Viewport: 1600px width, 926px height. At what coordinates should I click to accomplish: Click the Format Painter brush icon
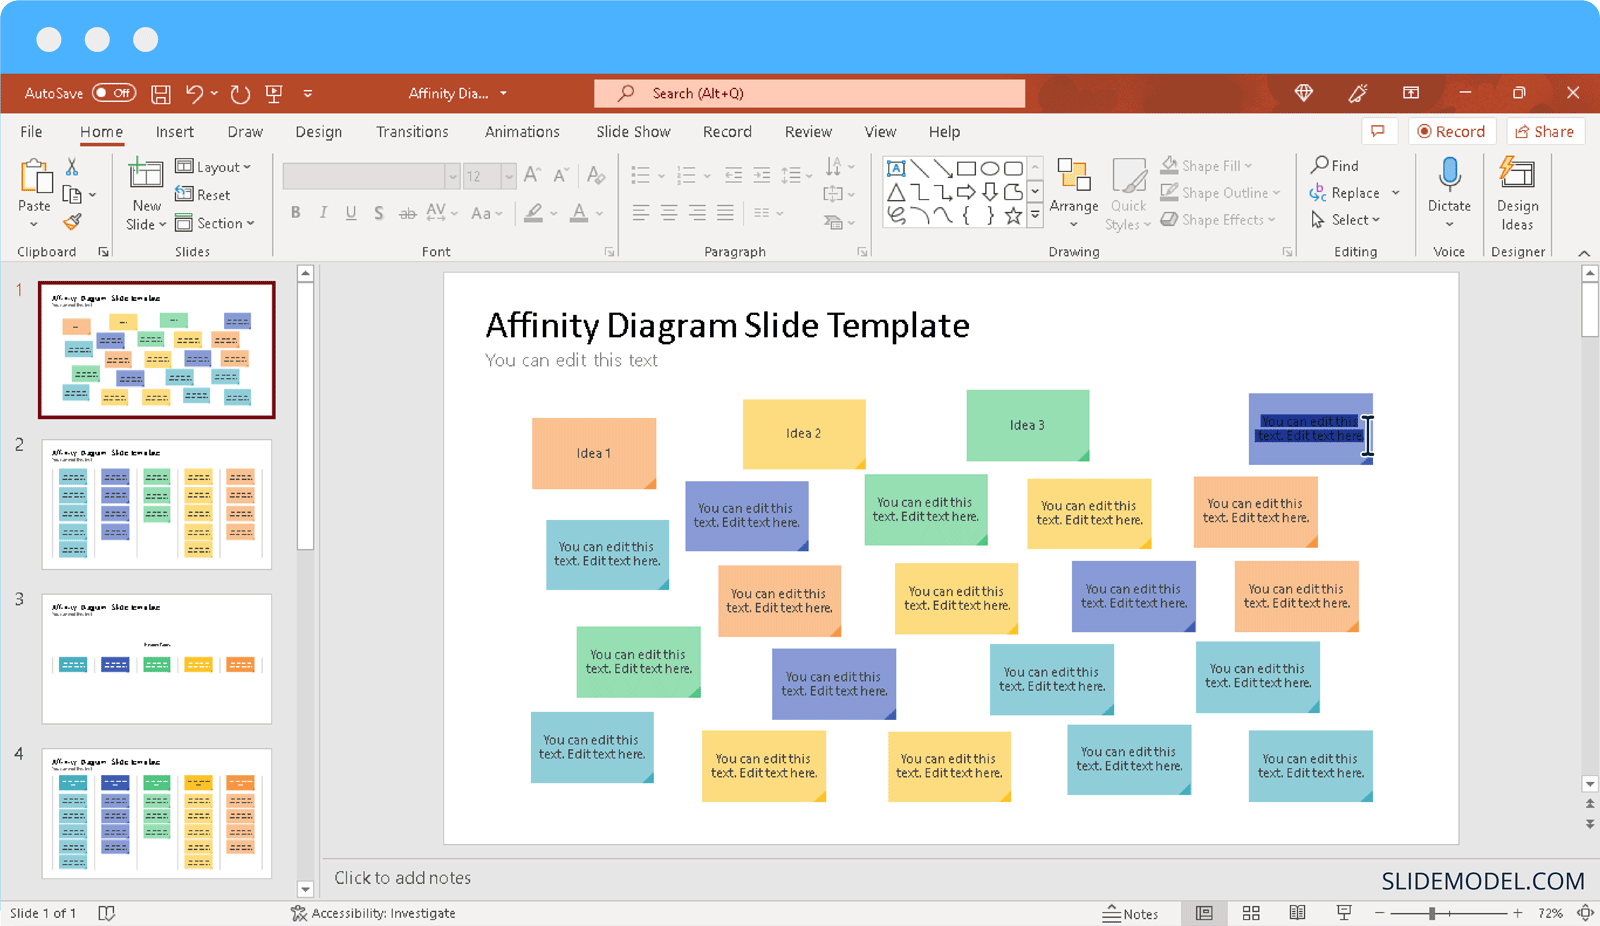pos(72,222)
